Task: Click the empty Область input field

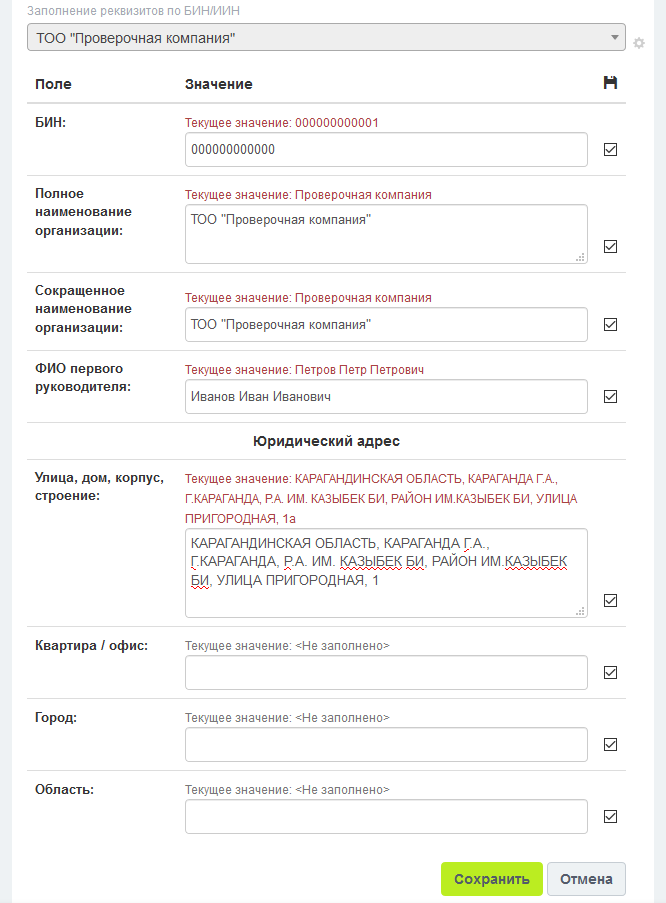Action: (386, 816)
